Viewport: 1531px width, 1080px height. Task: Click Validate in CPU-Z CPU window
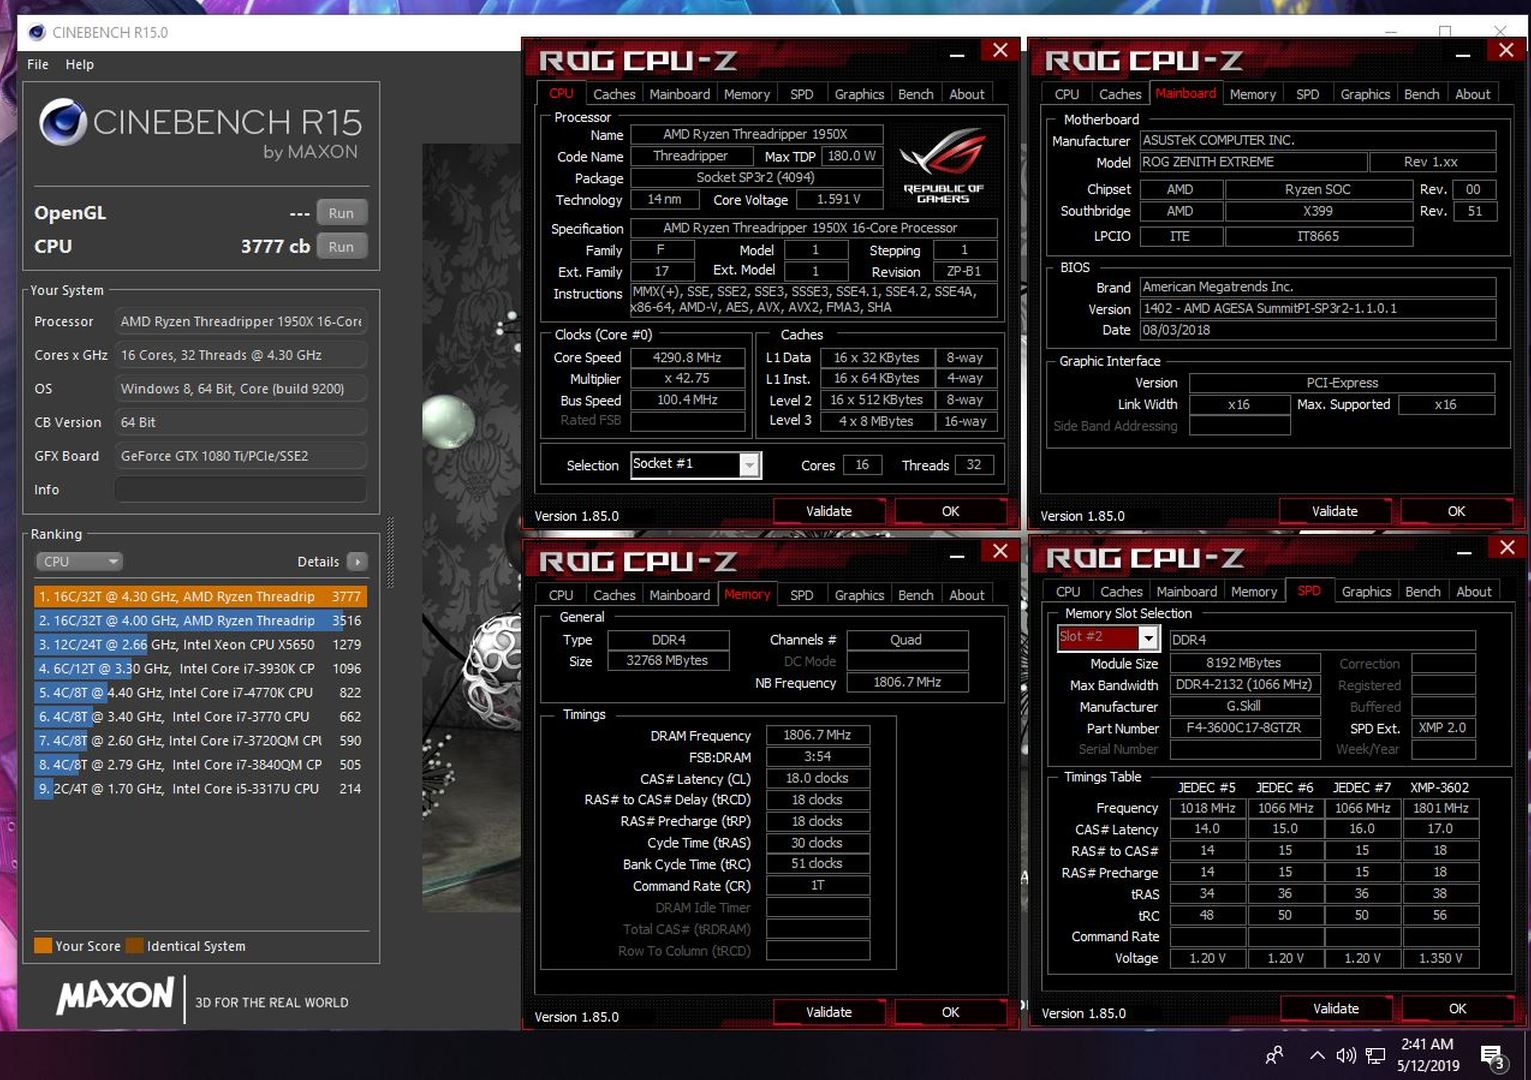[829, 511]
